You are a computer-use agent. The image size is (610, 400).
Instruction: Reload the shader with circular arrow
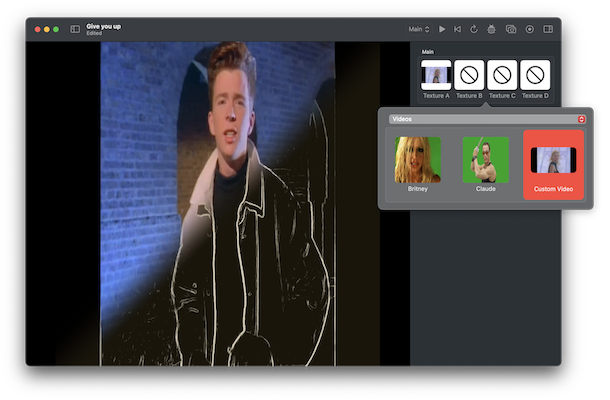click(x=474, y=29)
